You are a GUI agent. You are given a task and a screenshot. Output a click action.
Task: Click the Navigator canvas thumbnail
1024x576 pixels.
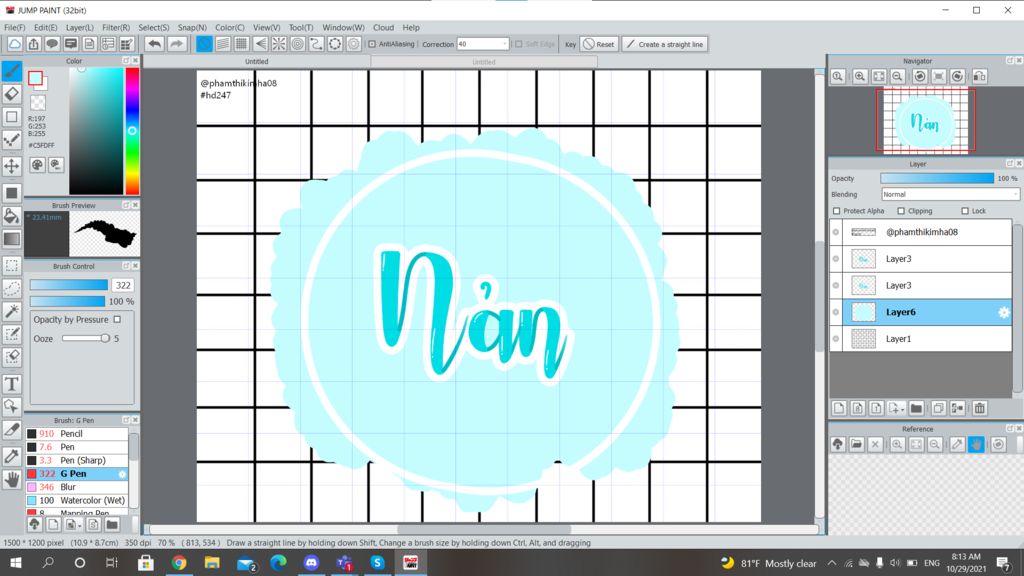tap(926, 121)
